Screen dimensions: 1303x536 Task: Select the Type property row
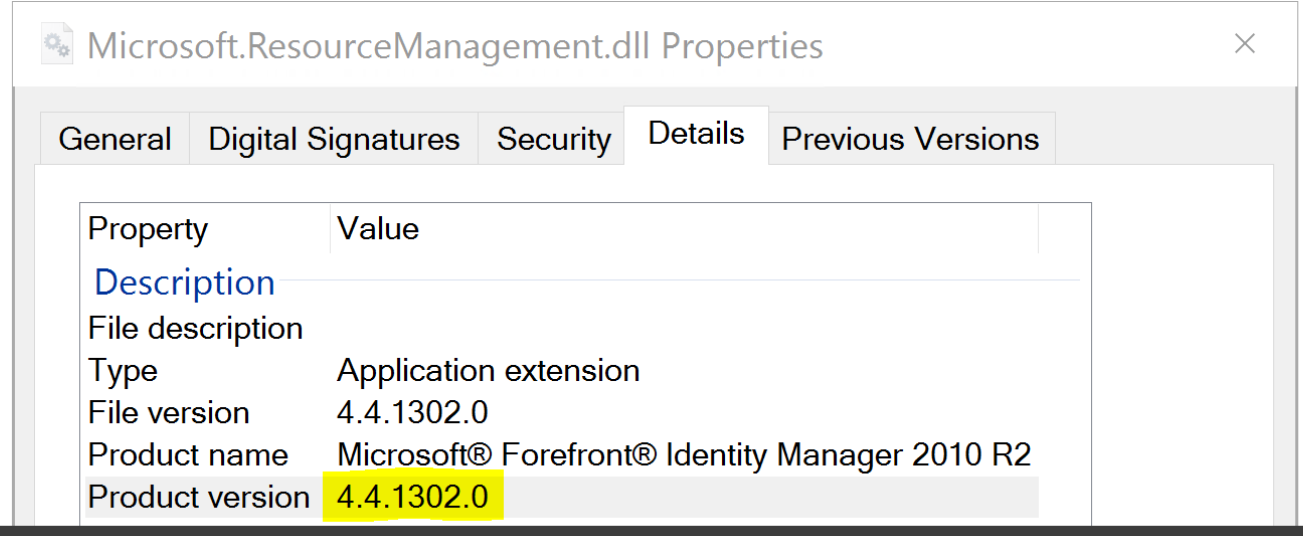point(560,370)
